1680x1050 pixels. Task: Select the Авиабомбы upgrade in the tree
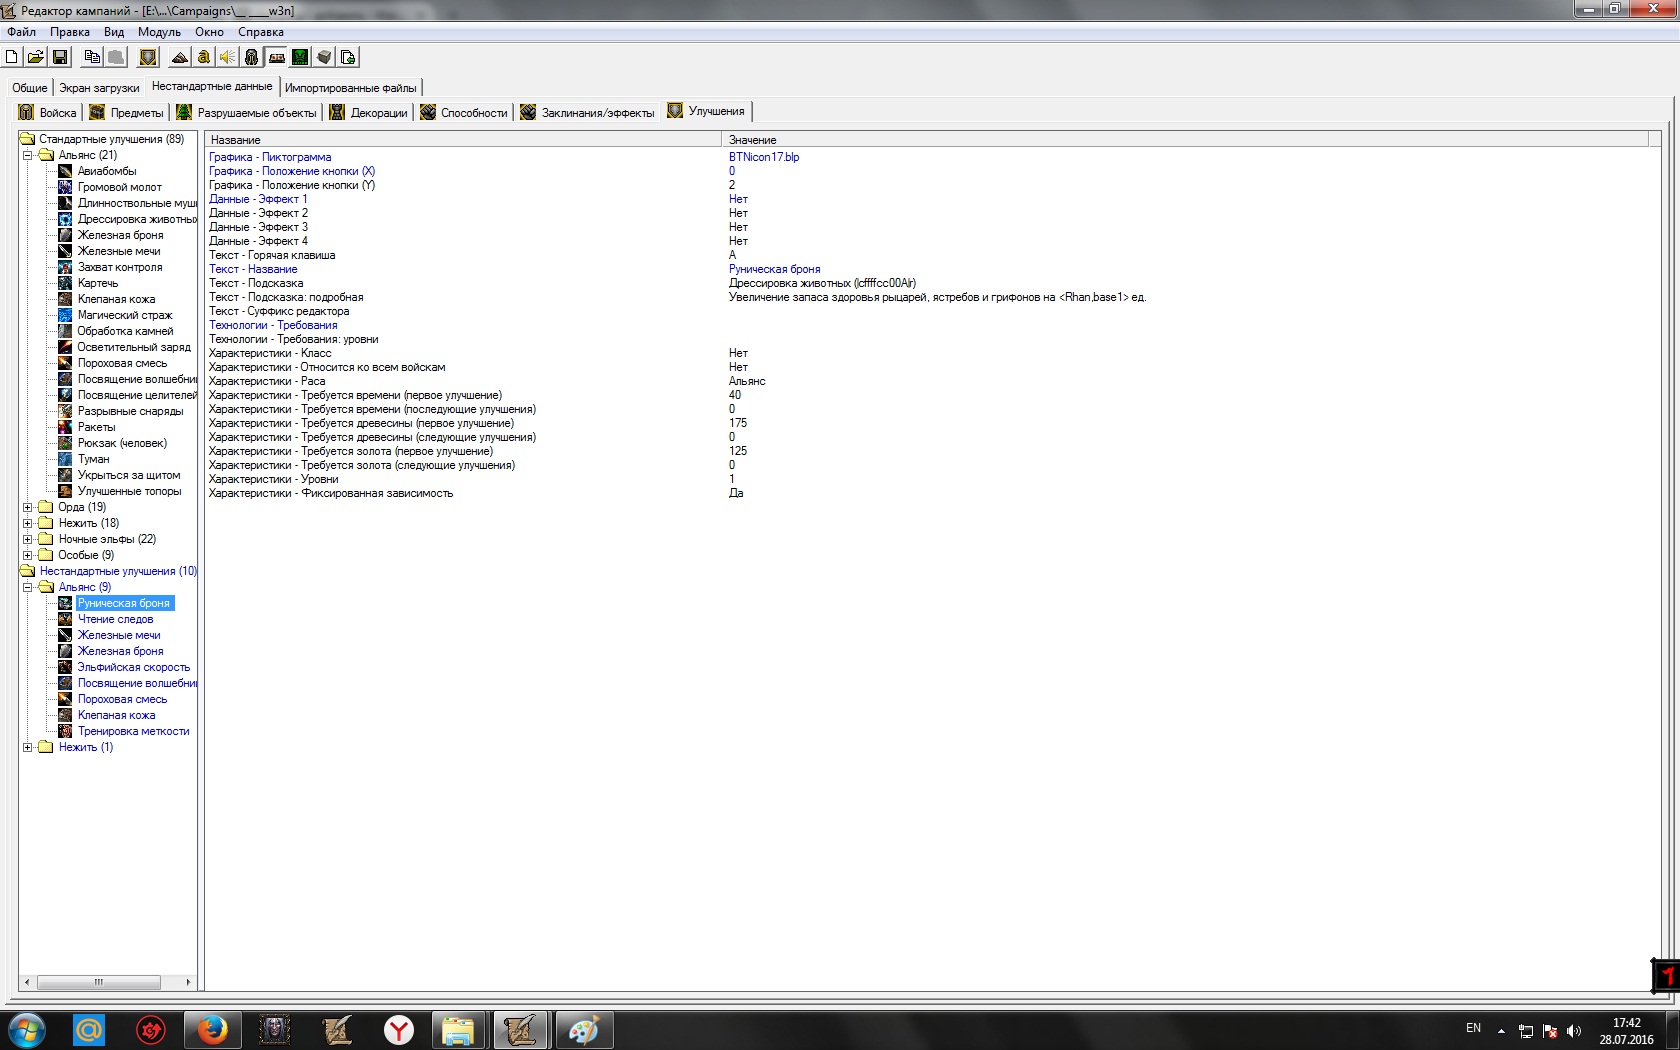coord(107,171)
